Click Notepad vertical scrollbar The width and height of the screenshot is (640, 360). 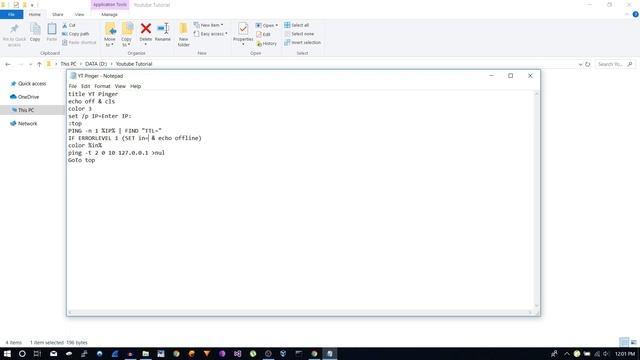tap(536, 200)
